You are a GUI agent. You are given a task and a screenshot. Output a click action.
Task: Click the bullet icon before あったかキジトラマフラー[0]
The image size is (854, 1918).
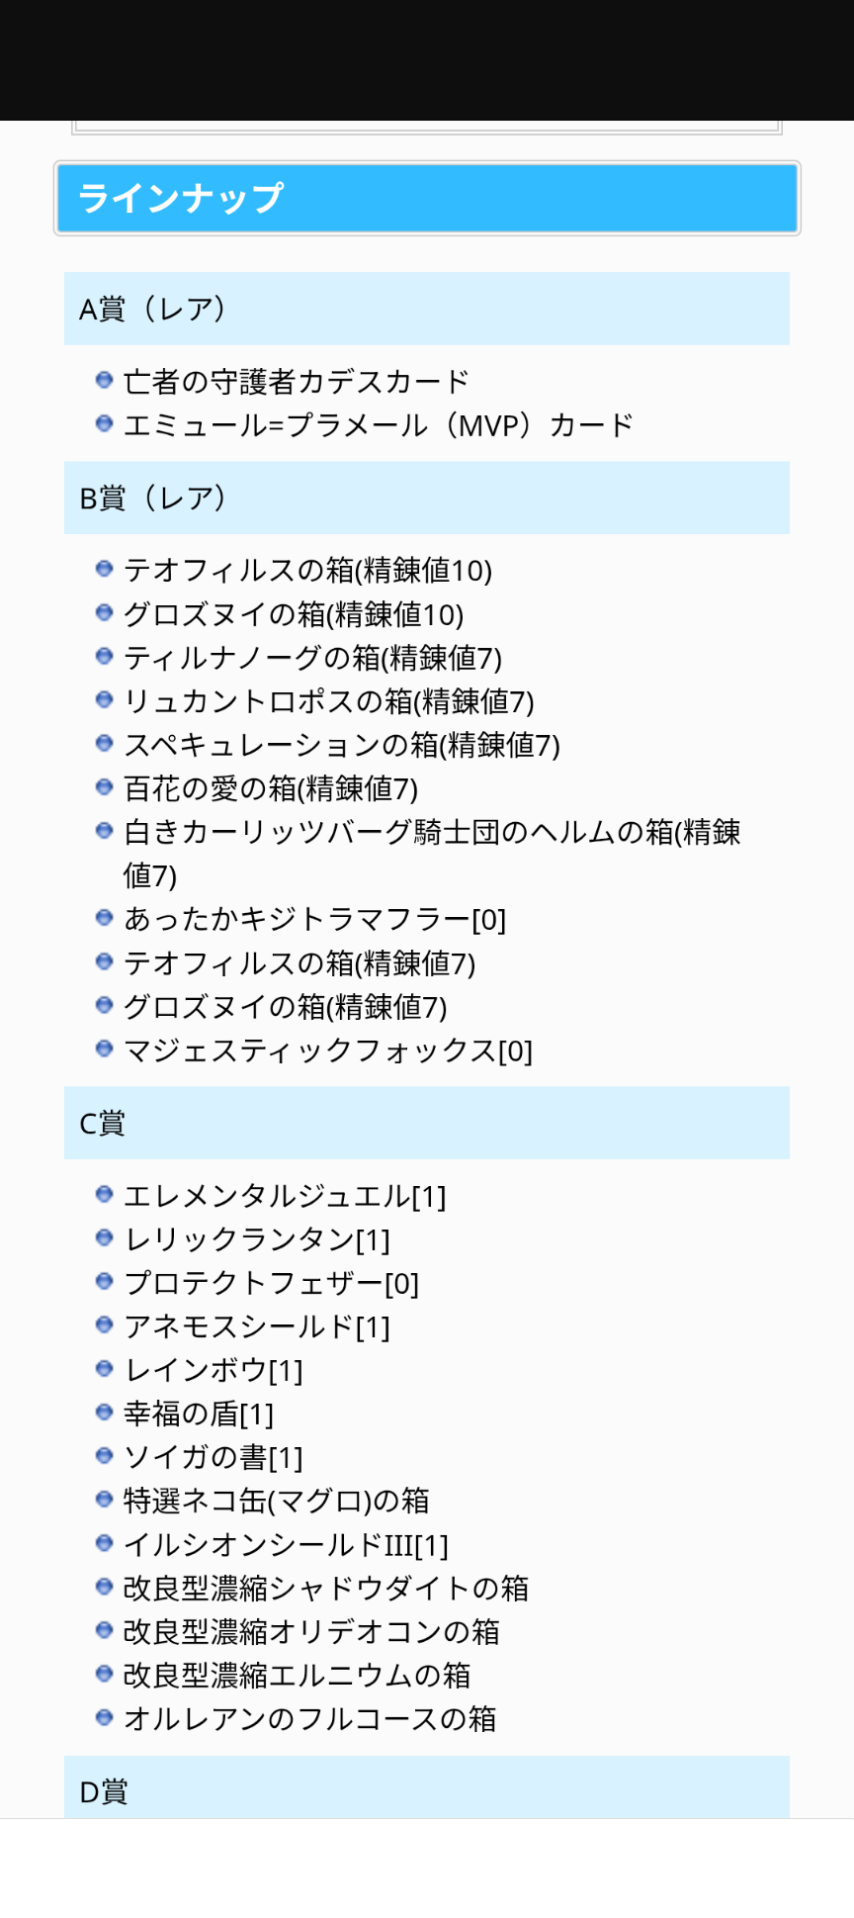click(x=104, y=917)
